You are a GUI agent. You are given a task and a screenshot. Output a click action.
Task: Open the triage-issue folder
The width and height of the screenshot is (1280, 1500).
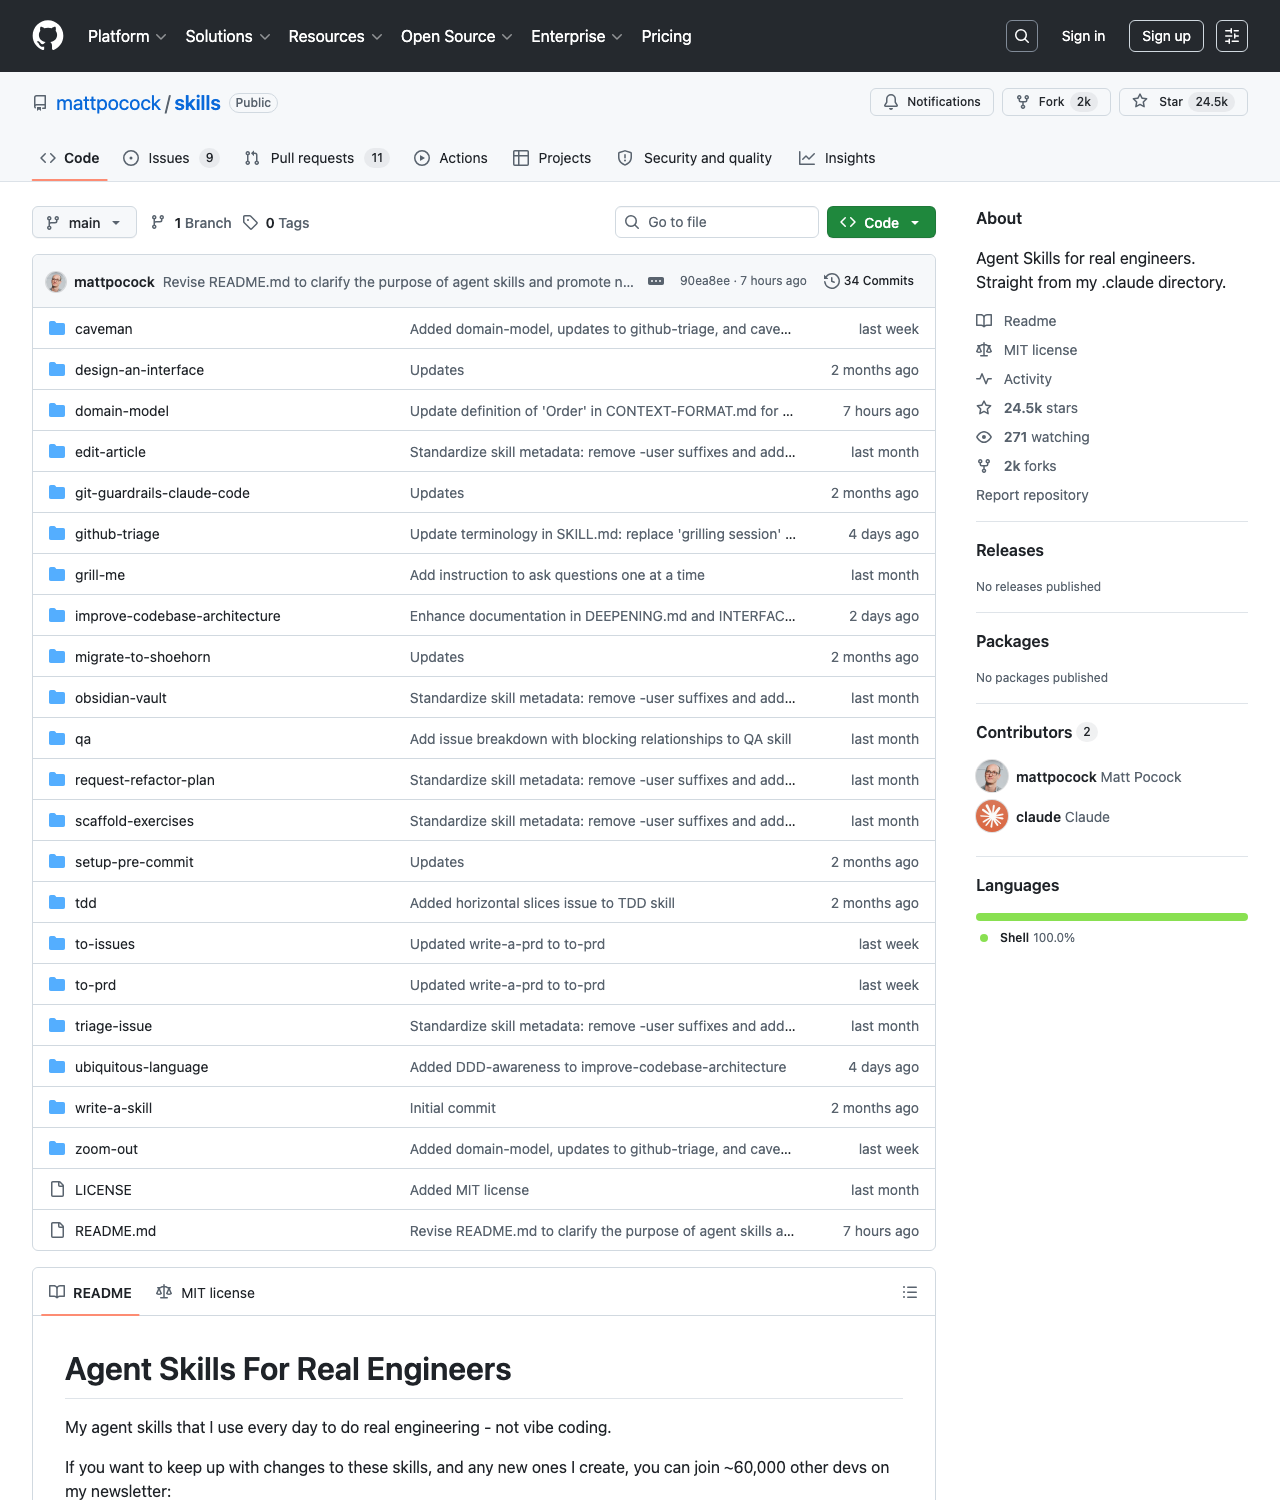(114, 1026)
